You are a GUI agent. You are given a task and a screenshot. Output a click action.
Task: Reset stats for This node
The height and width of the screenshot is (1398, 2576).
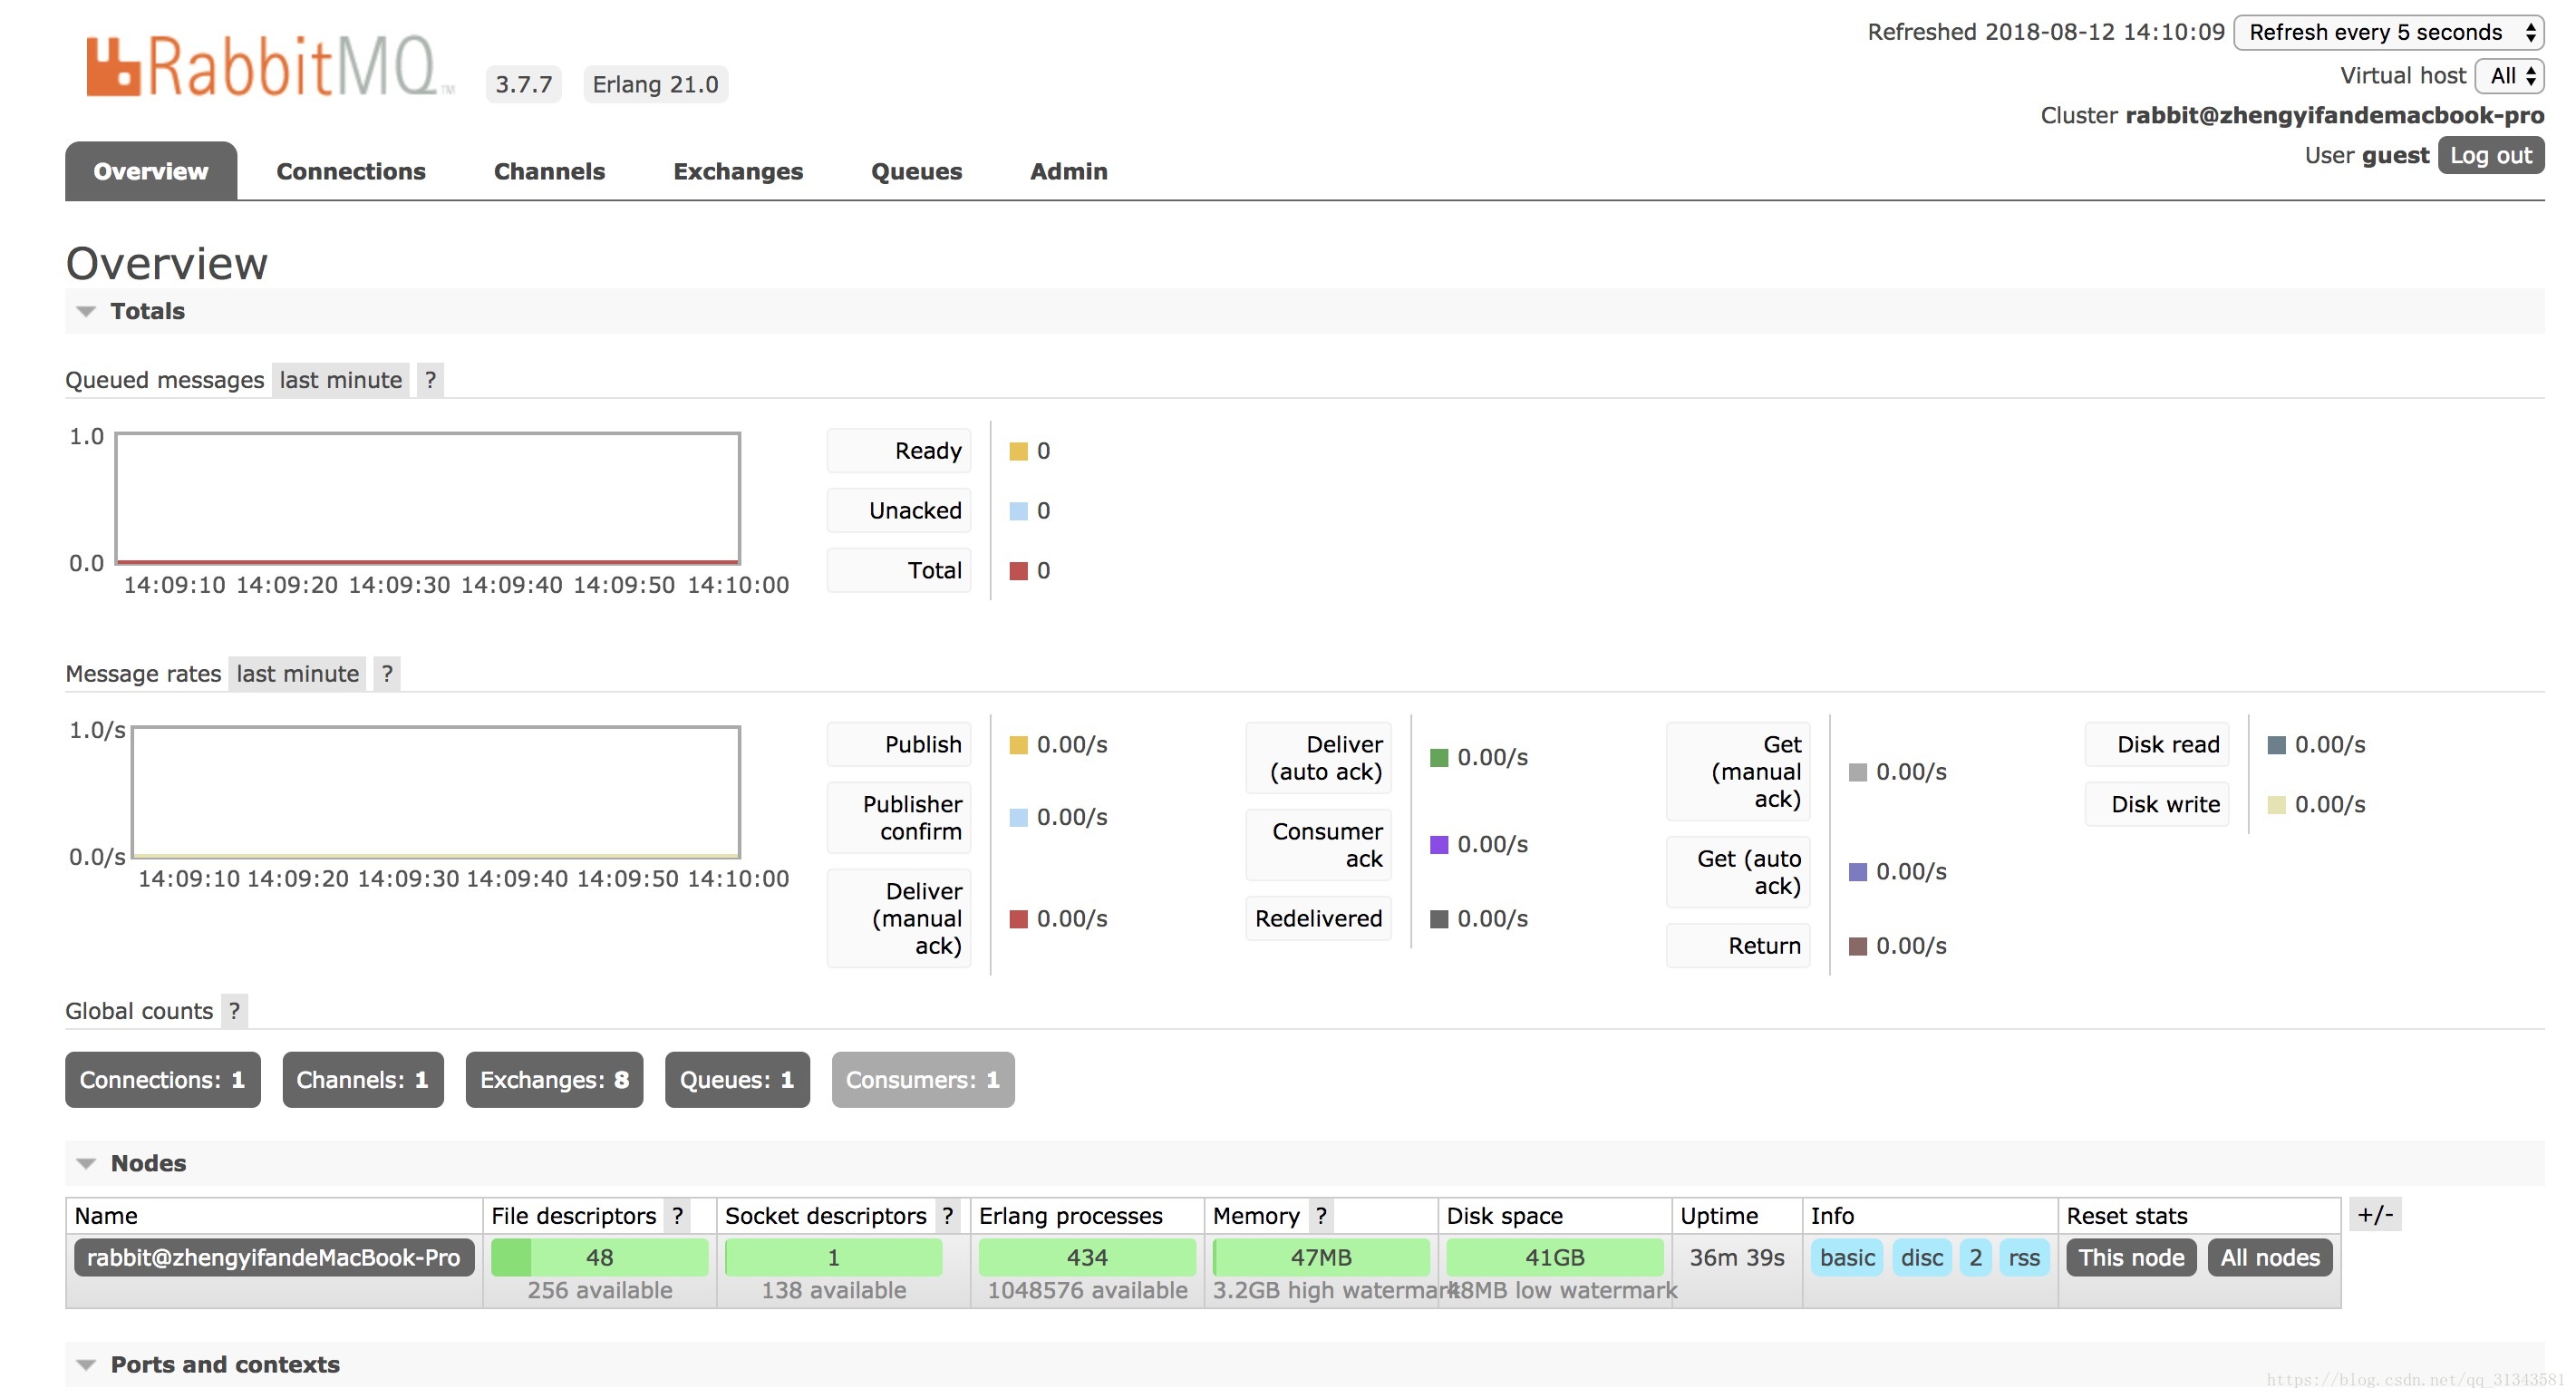click(2130, 1258)
